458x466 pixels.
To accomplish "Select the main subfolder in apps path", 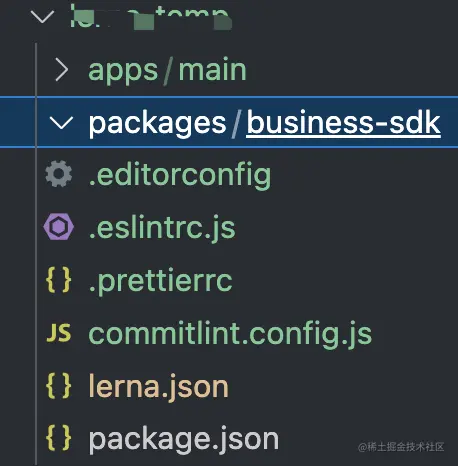I will [213, 70].
